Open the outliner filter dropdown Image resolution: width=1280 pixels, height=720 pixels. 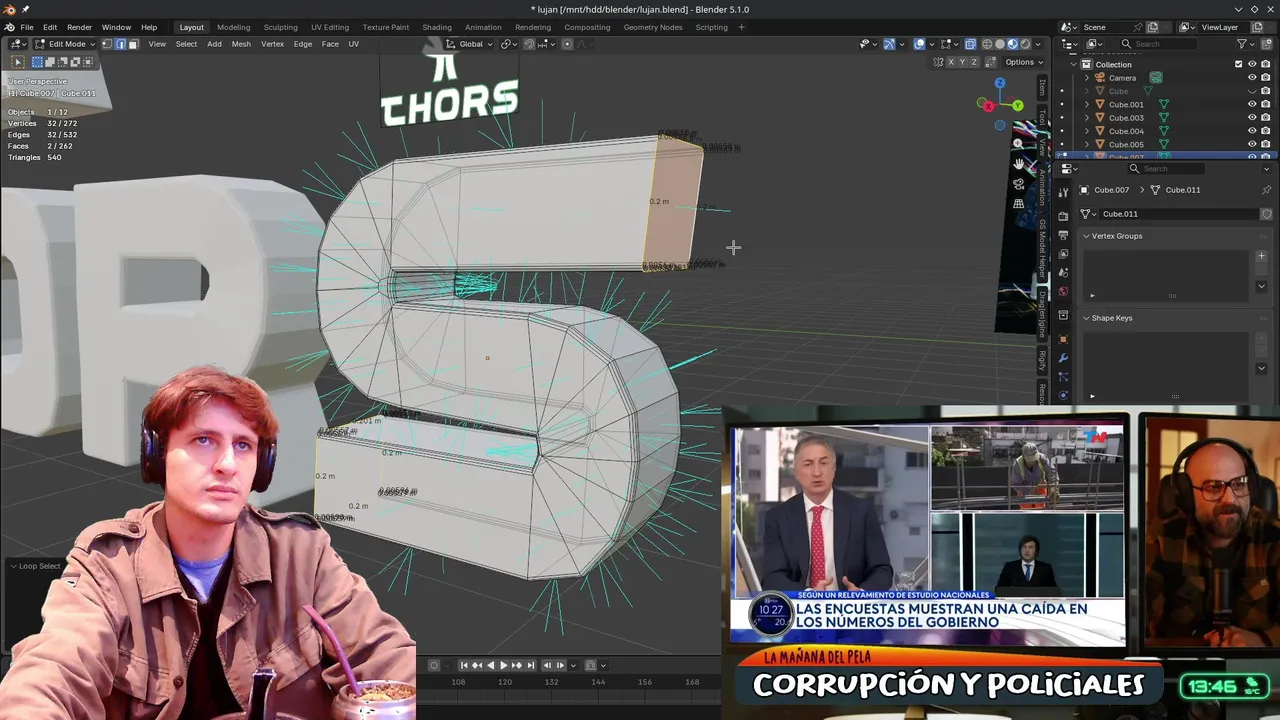coord(1246,44)
